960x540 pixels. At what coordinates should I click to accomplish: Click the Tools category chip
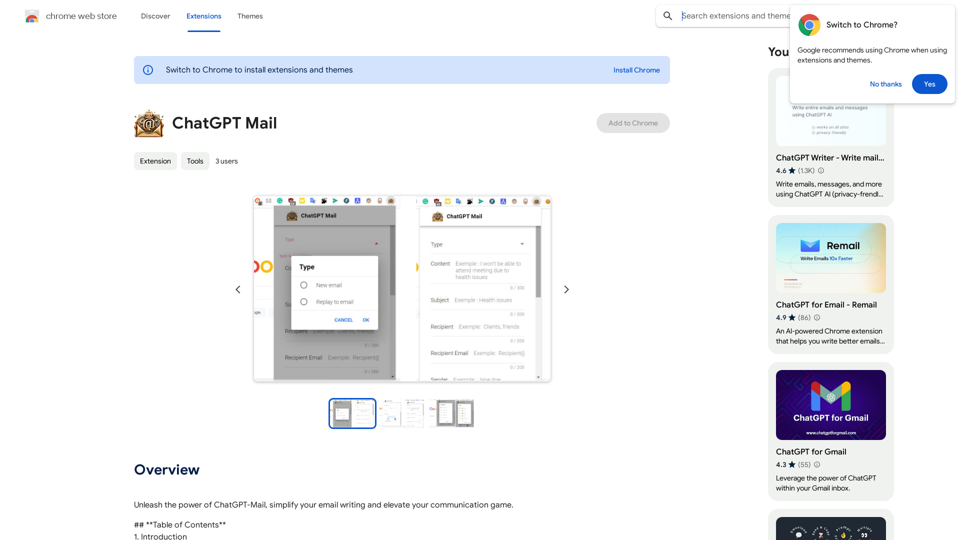click(x=195, y=161)
